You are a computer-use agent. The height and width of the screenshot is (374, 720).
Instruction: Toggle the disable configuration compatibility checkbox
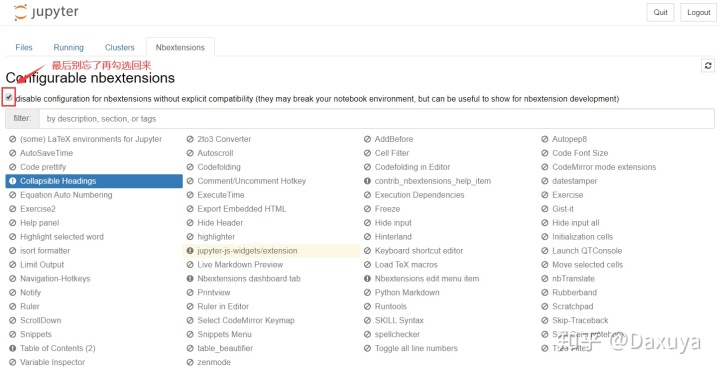coord(9,97)
